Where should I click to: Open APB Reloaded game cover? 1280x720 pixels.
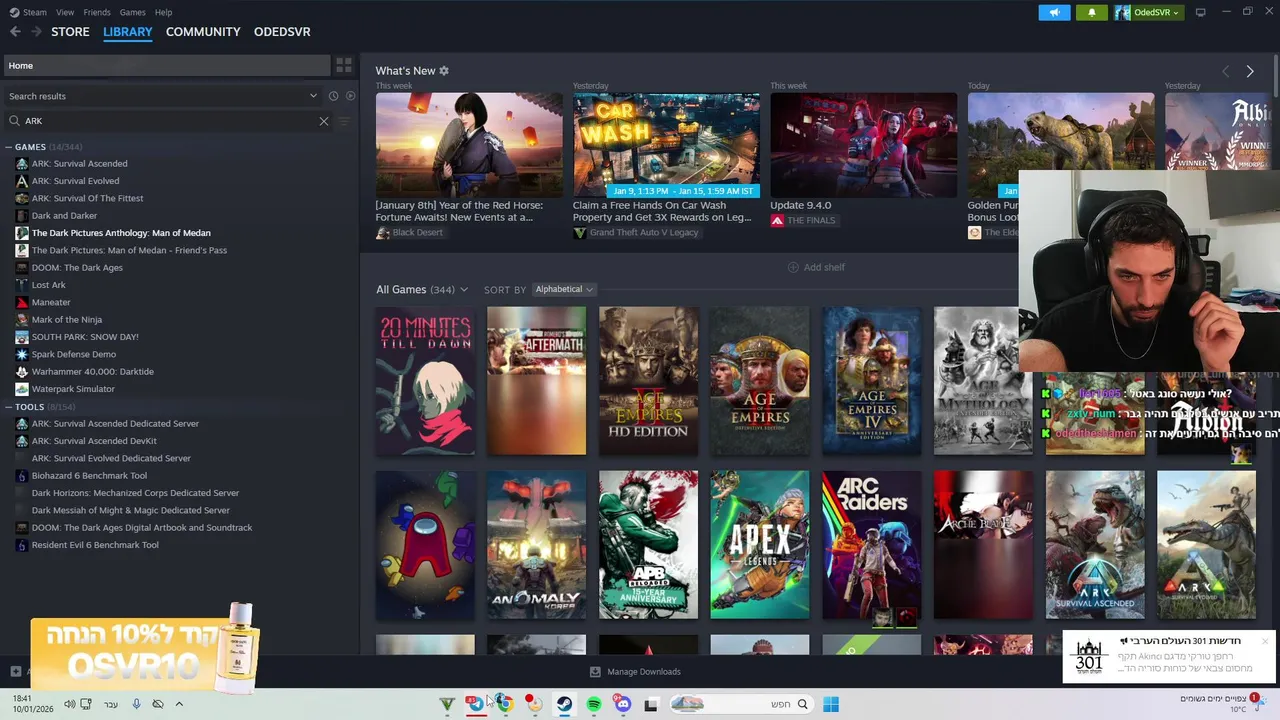648,545
